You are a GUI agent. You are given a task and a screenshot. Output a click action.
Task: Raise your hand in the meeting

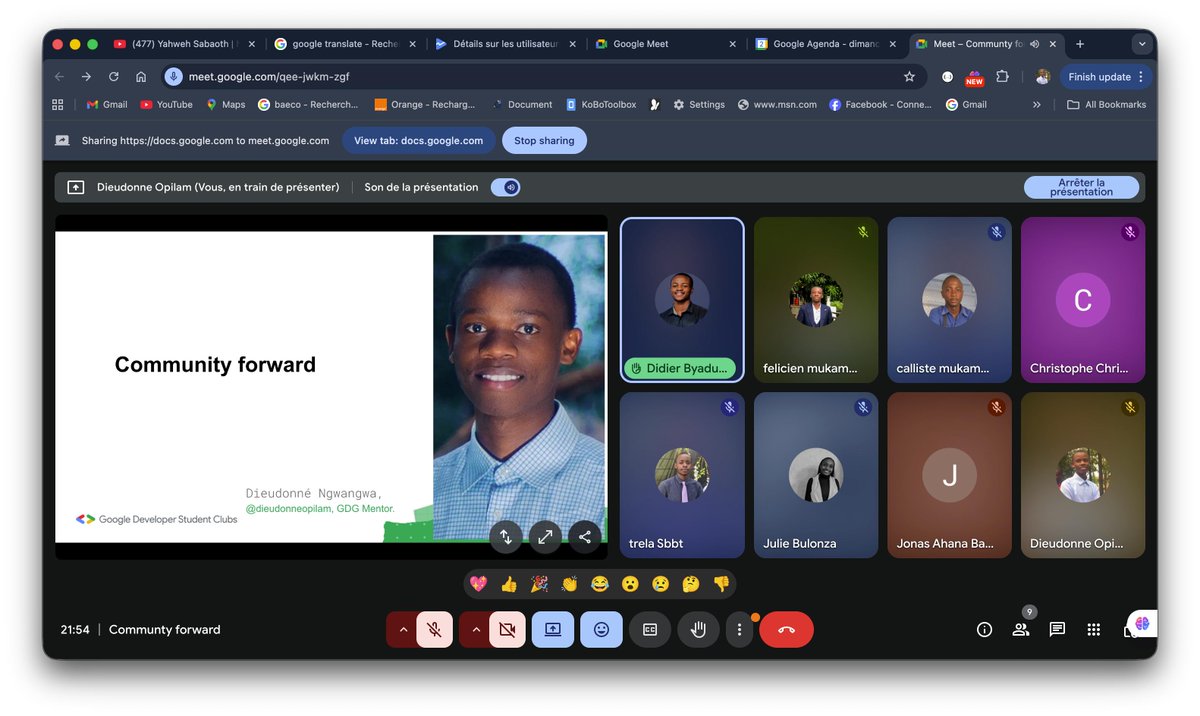[x=698, y=629]
